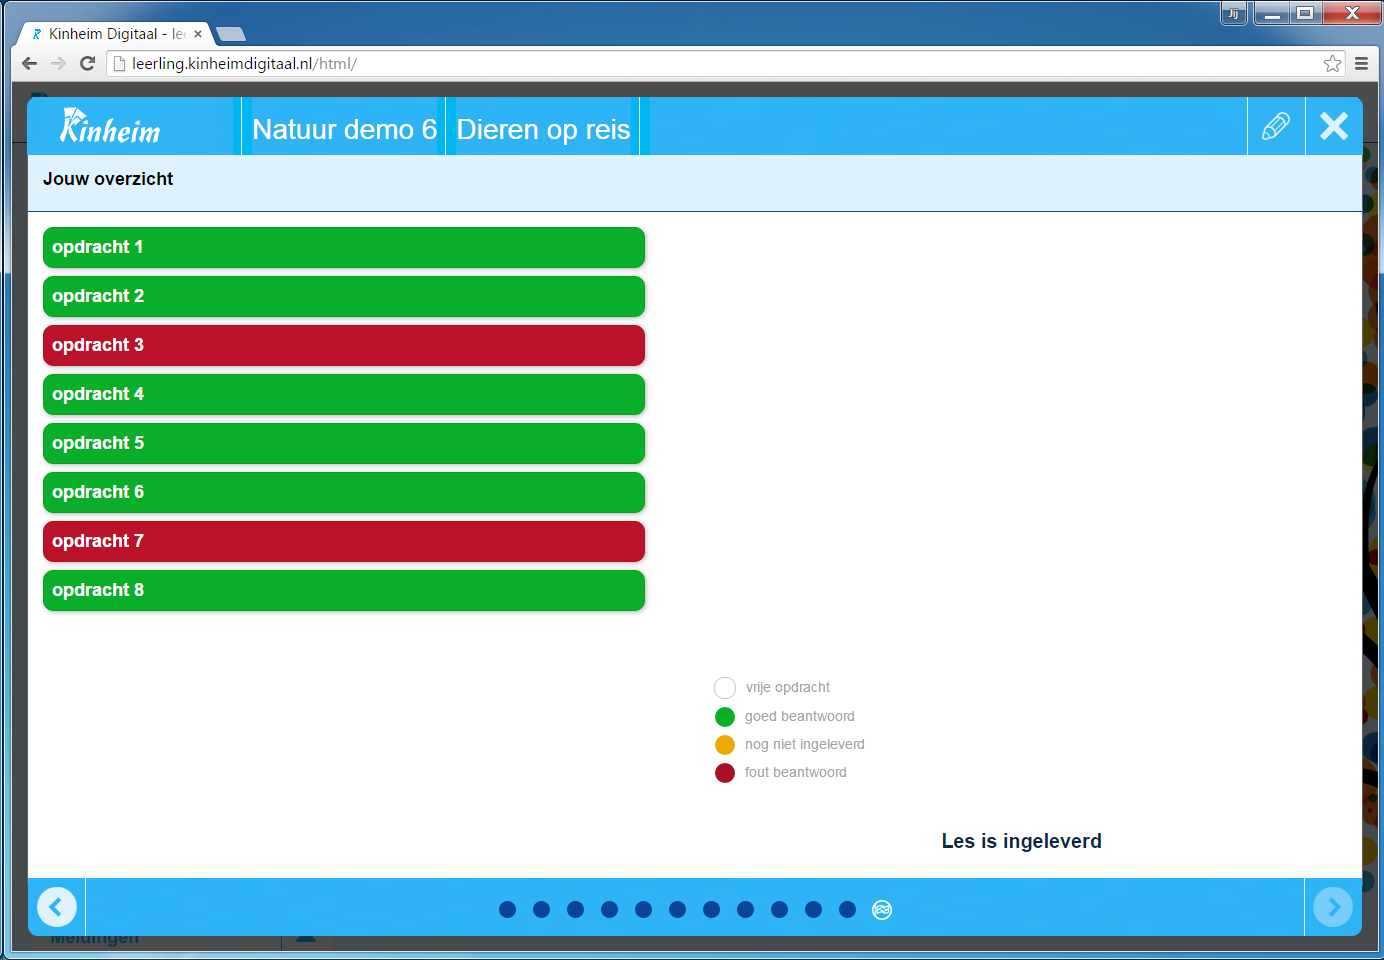
Task: Jump to page 7 navigation dot
Action: [712, 909]
